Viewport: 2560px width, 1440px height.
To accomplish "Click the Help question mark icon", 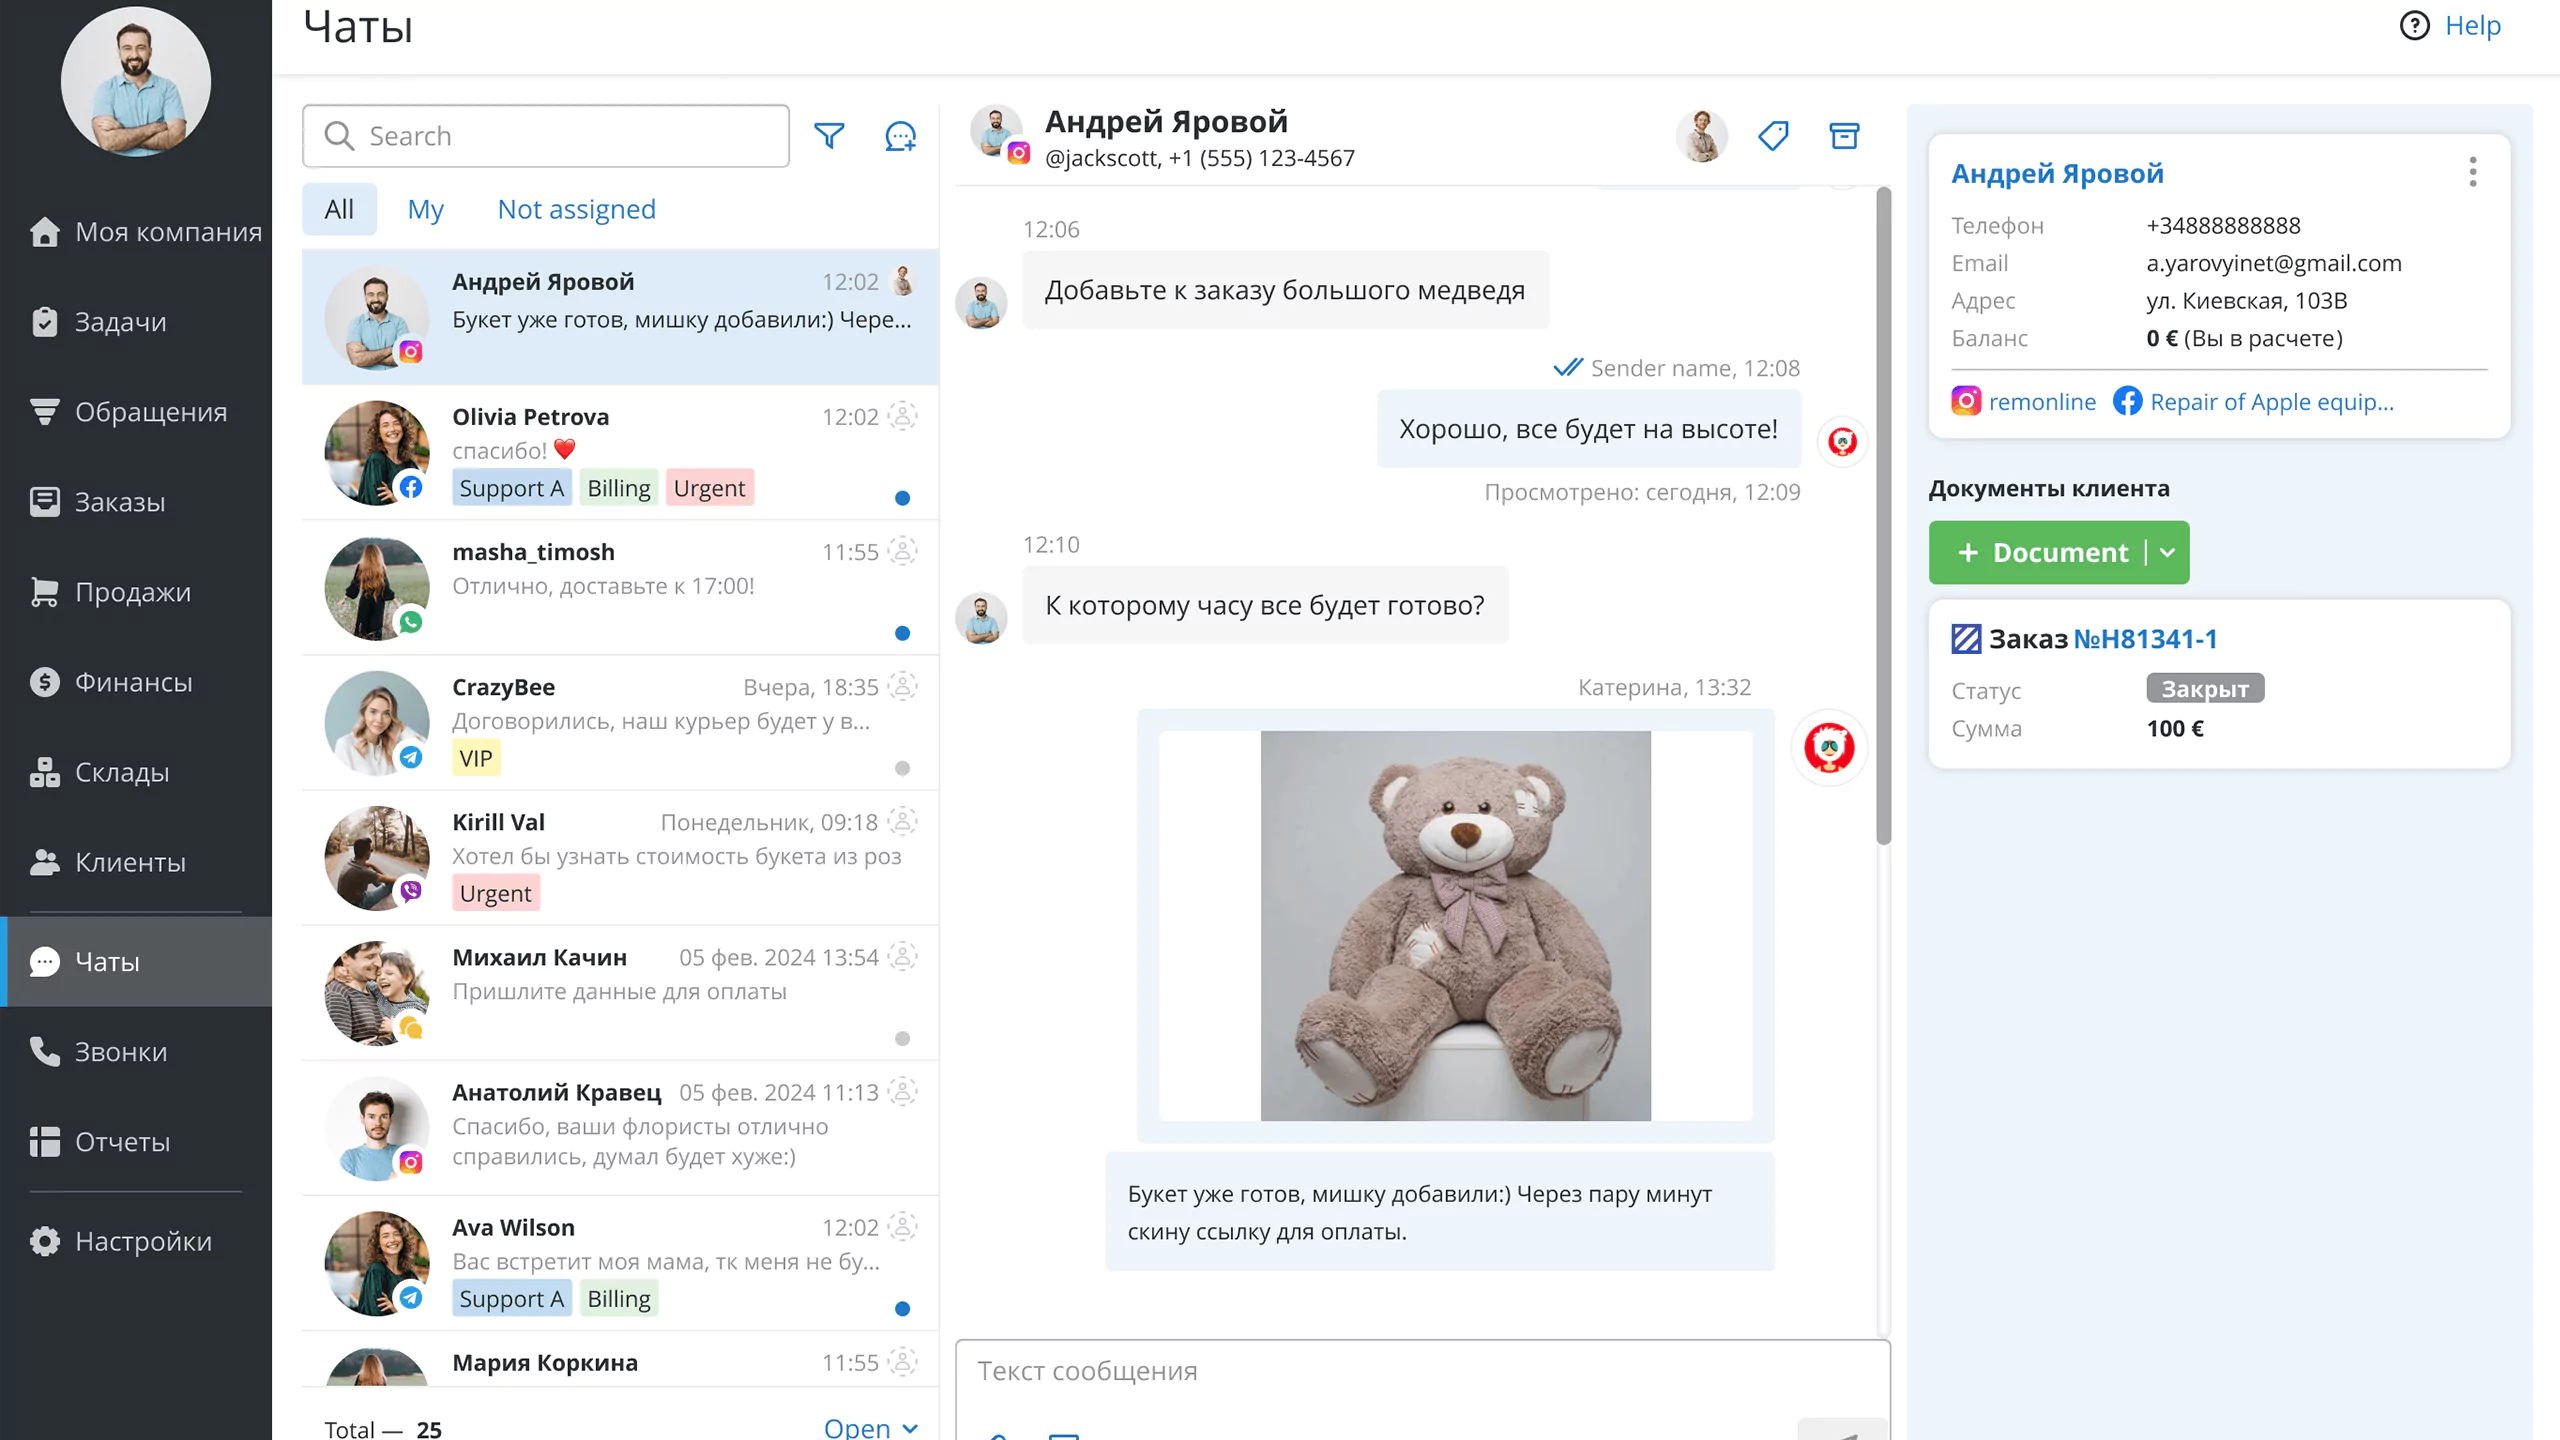I will [2414, 25].
